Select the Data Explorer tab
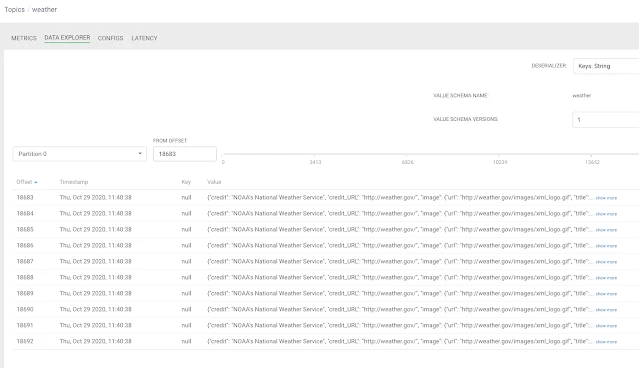 click(67, 37)
